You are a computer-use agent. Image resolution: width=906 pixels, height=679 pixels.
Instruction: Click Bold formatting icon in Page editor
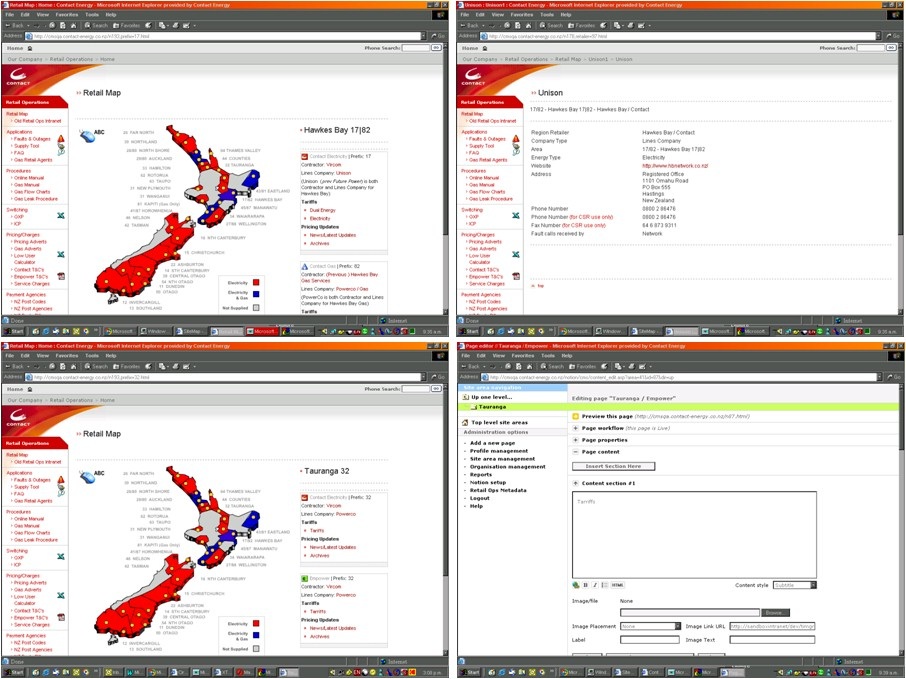pos(585,585)
